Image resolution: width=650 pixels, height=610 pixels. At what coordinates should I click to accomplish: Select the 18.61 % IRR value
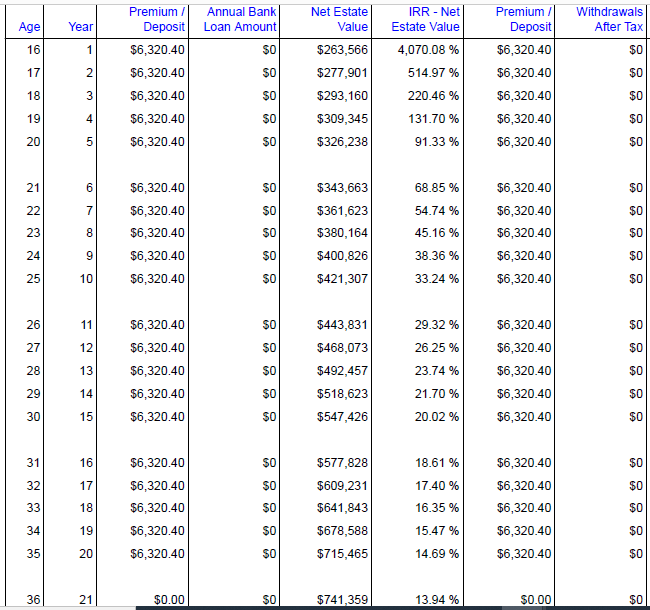pyautogui.click(x=437, y=463)
